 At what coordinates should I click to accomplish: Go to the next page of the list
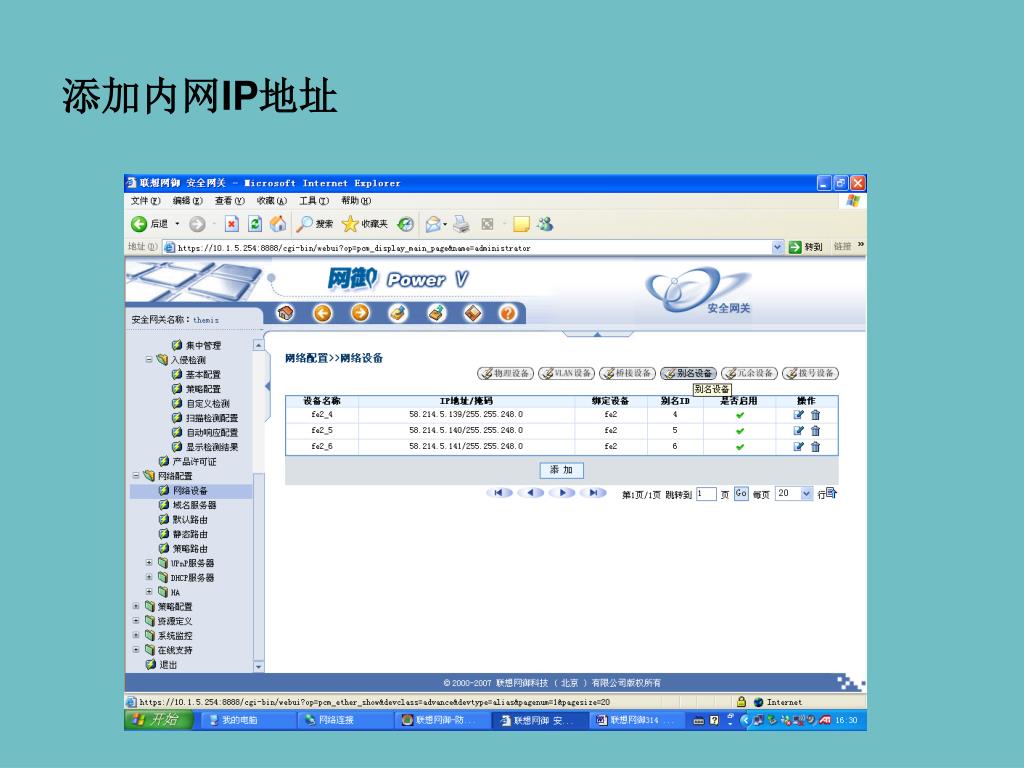pyautogui.click(x=562, y=493)
